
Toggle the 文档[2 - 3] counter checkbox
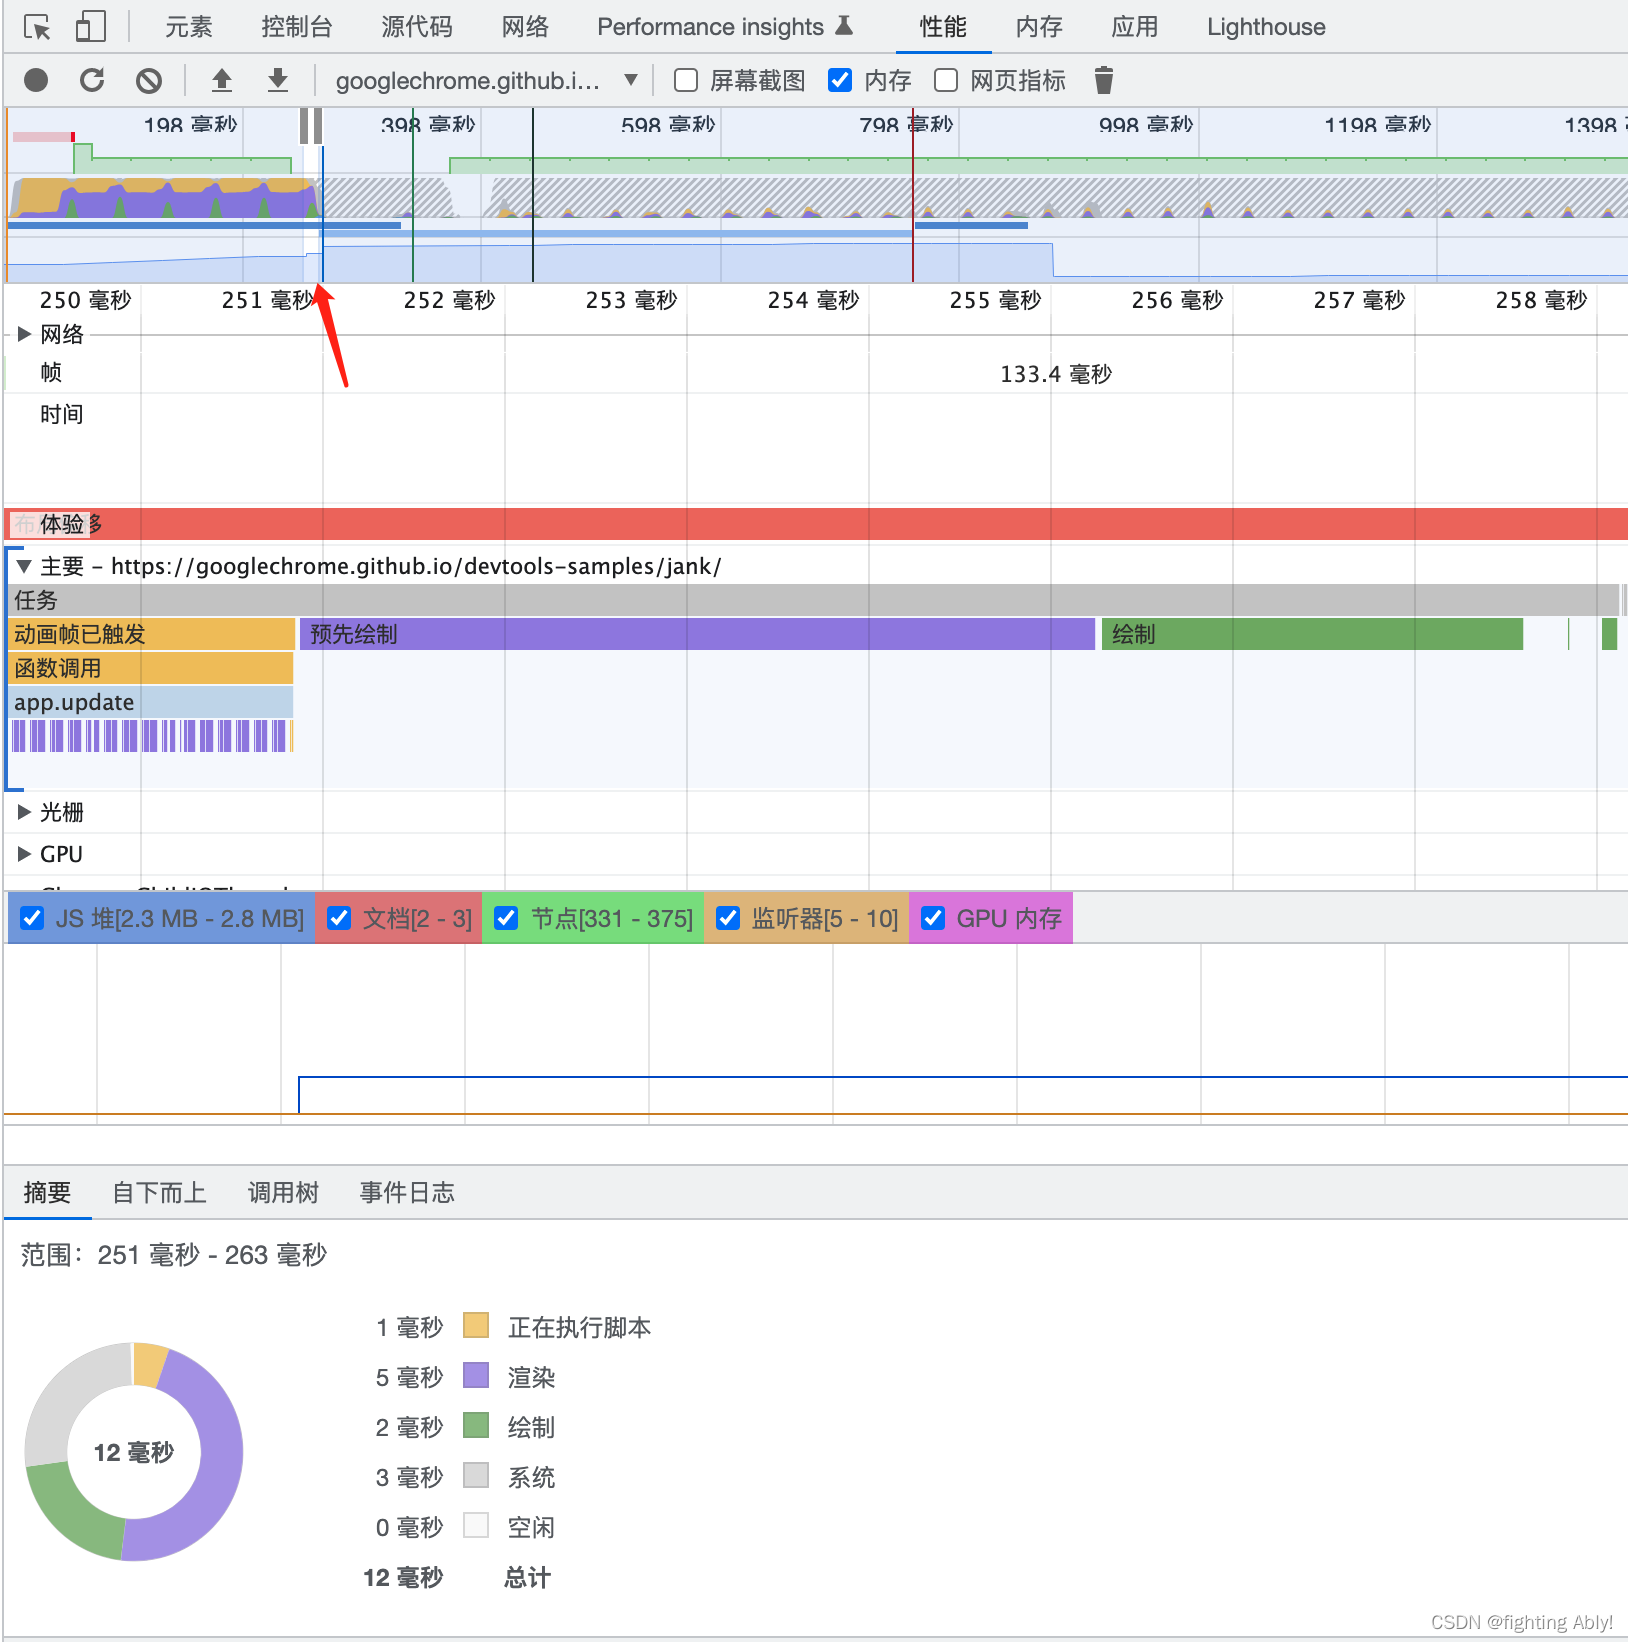tap(339, 918)
